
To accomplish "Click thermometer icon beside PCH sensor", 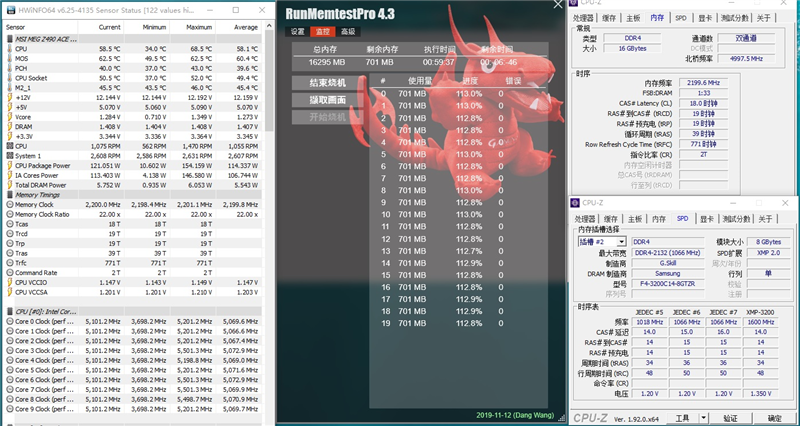I will click(x=10, y=68).
